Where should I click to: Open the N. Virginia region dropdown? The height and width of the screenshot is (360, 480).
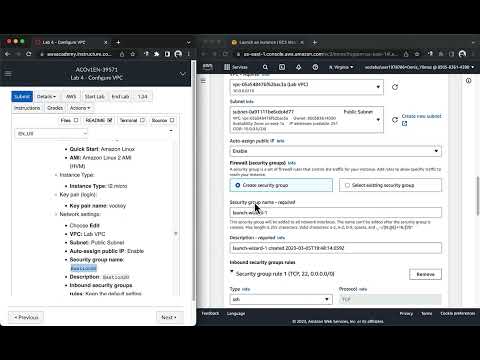pyautogui.click(x=341, y=67)
